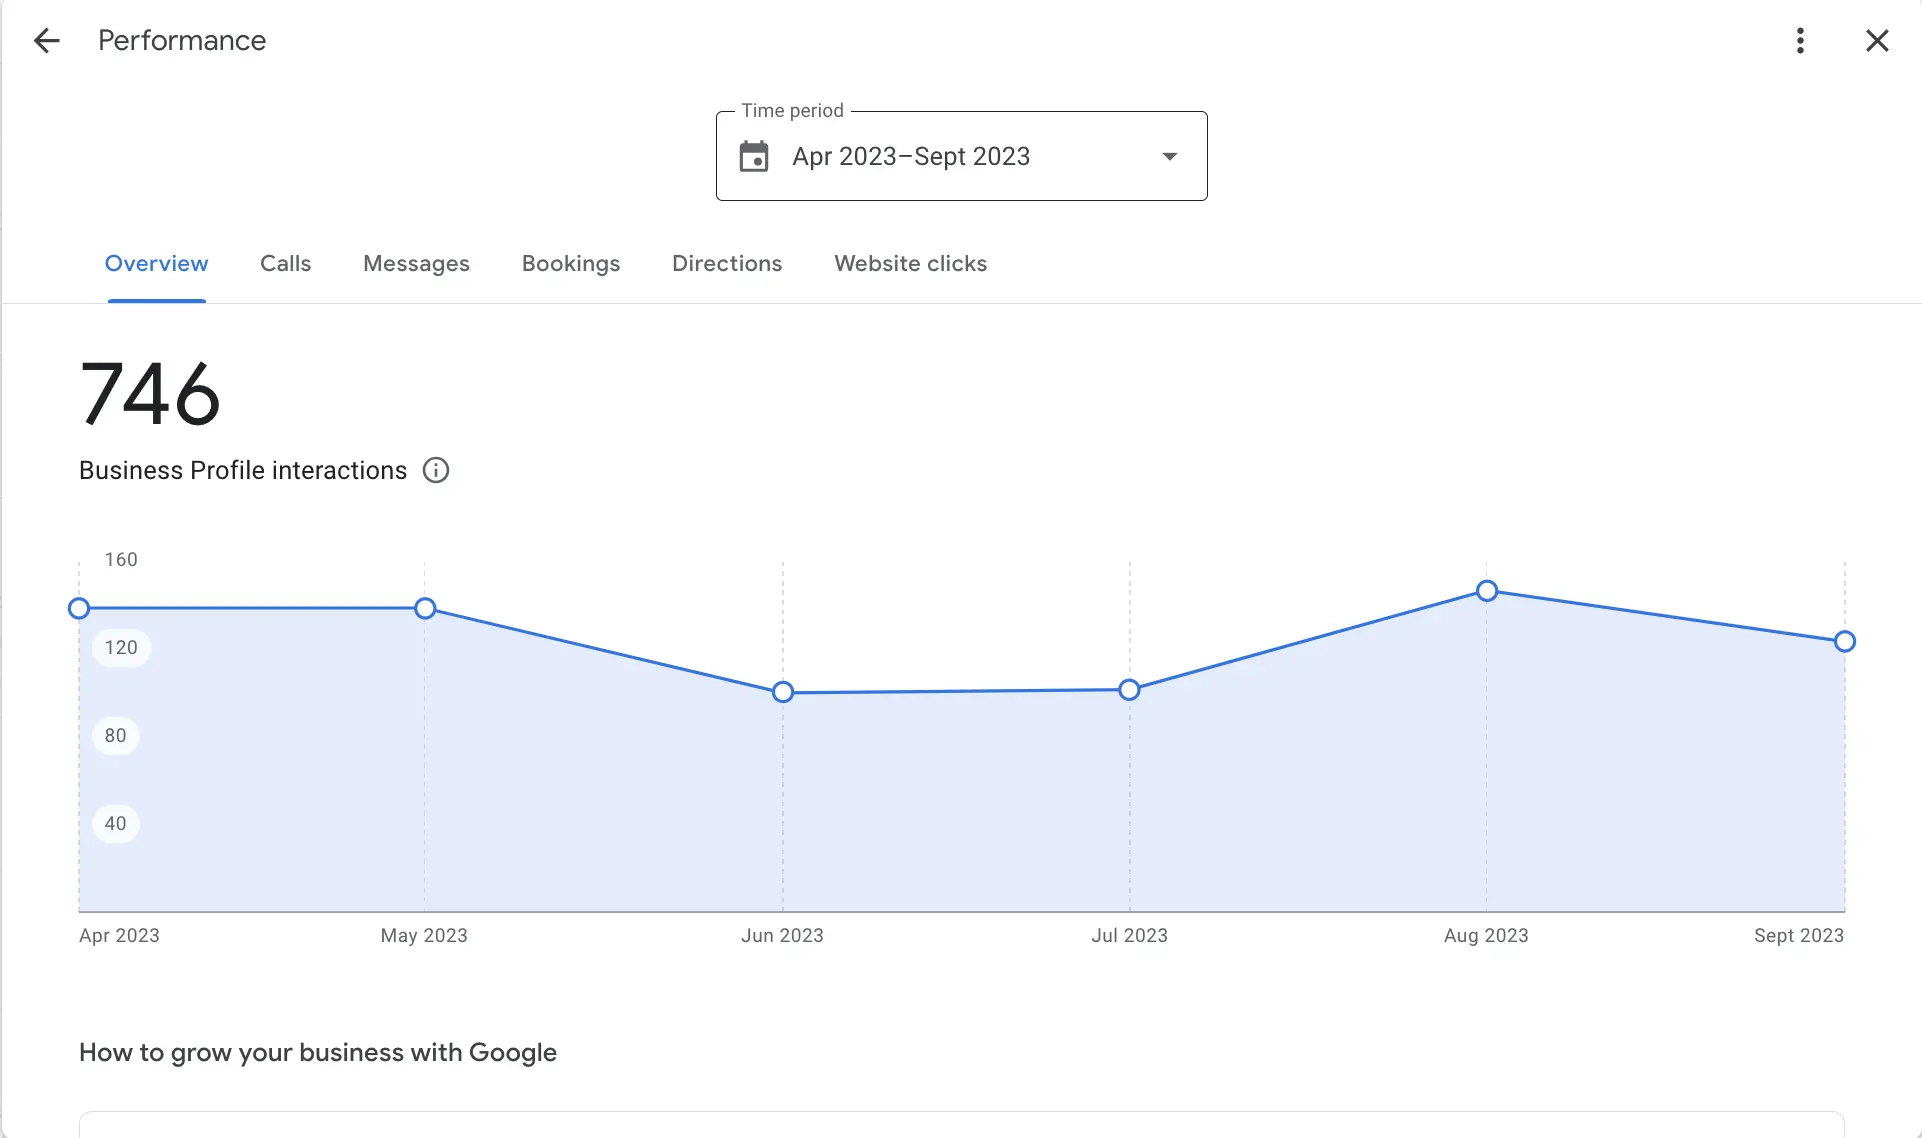Viewport: 1922px width, 1138px height.
Task: Select the Overview tab
Action: [x=156, y=264]
